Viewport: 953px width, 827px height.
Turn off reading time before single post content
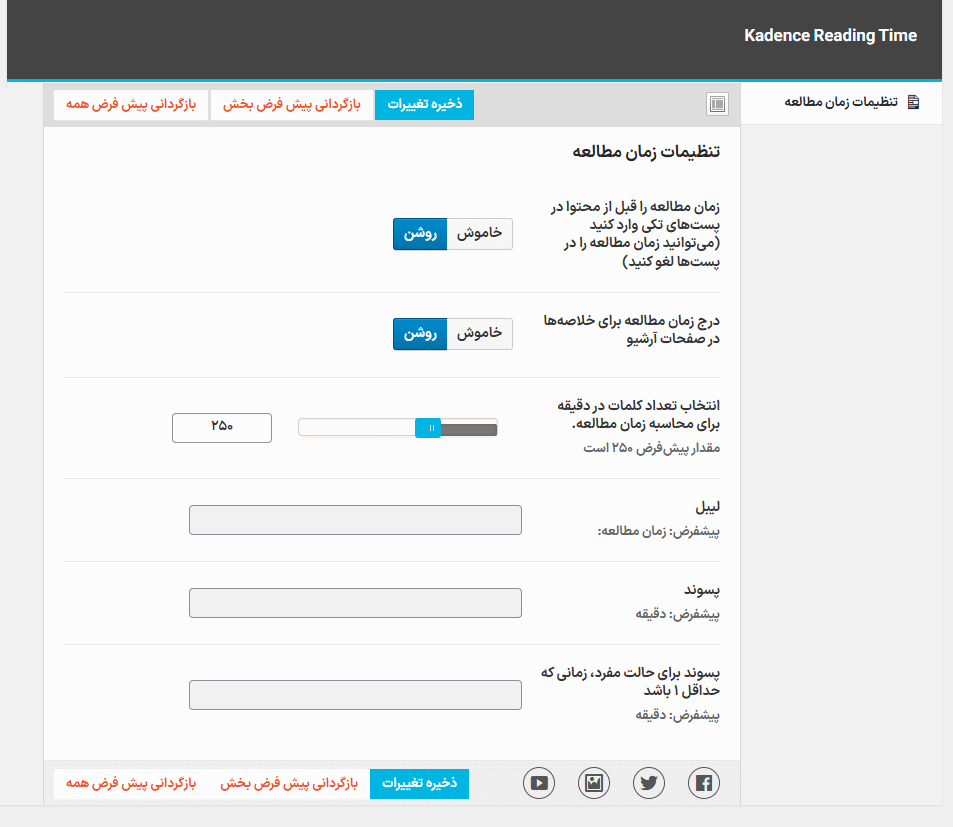coord(479,234)
